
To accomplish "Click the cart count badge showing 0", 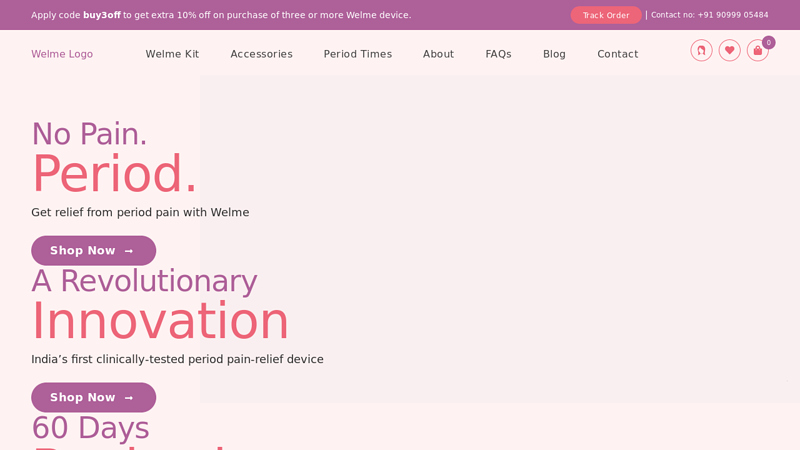I will (768, 43).
